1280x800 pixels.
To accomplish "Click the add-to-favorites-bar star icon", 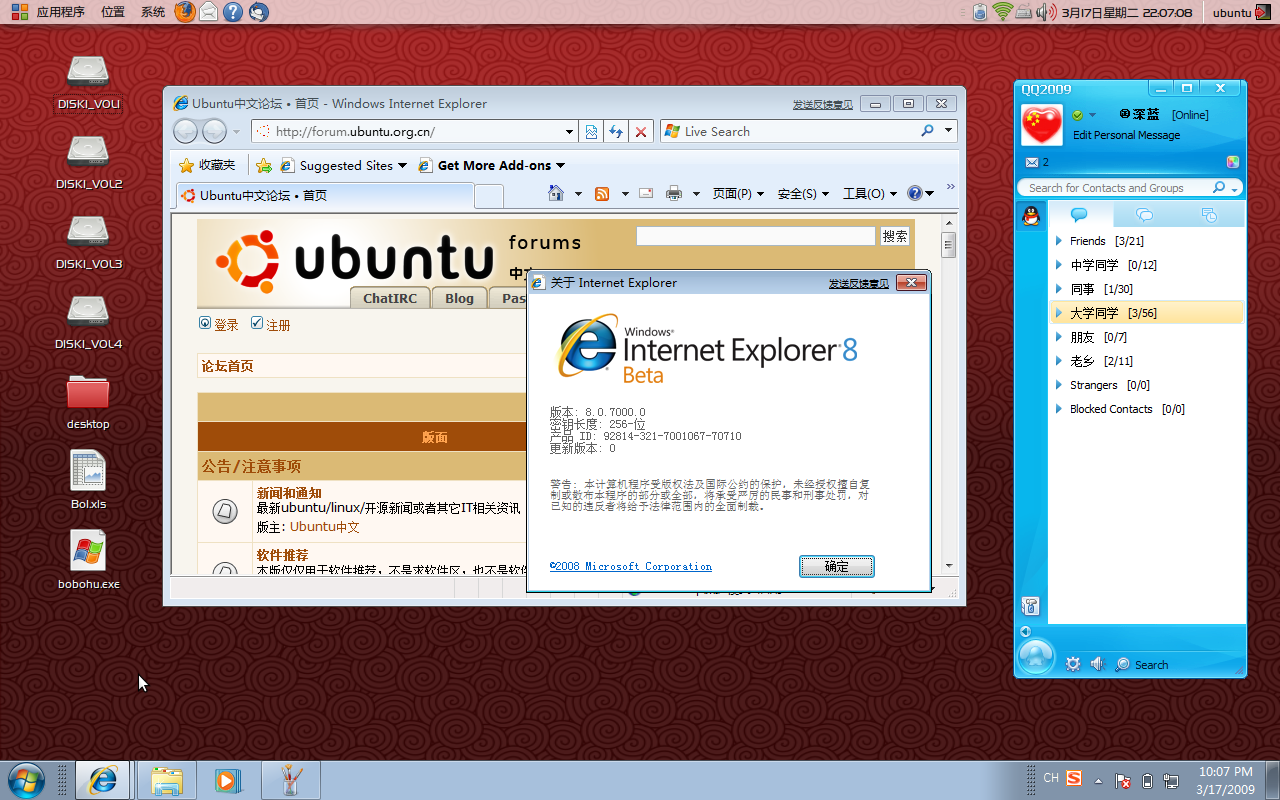I will pos(263,165).
